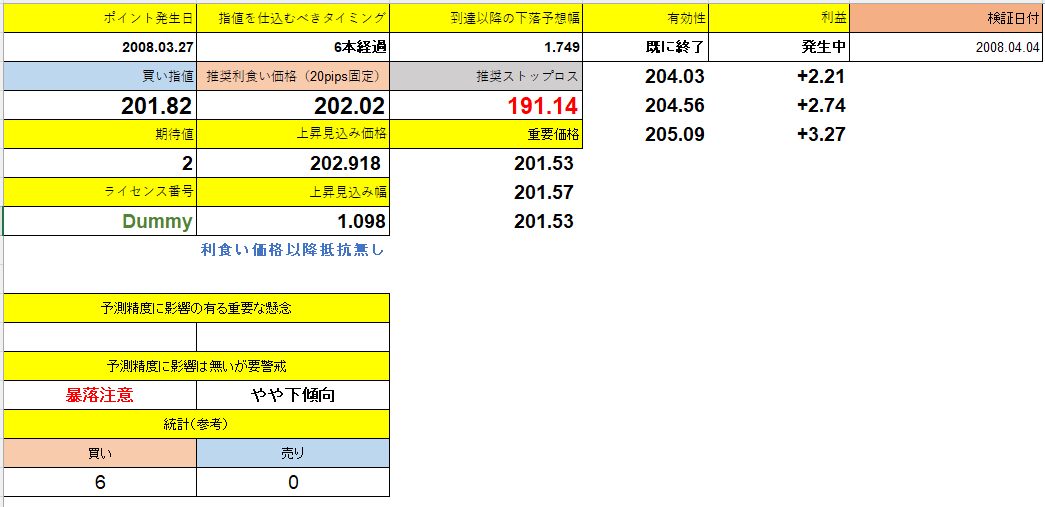The height and width of the screenshot is (507, 1045).
Task: Select the ライセンス番号 label cell
Action: coord(100,192)
